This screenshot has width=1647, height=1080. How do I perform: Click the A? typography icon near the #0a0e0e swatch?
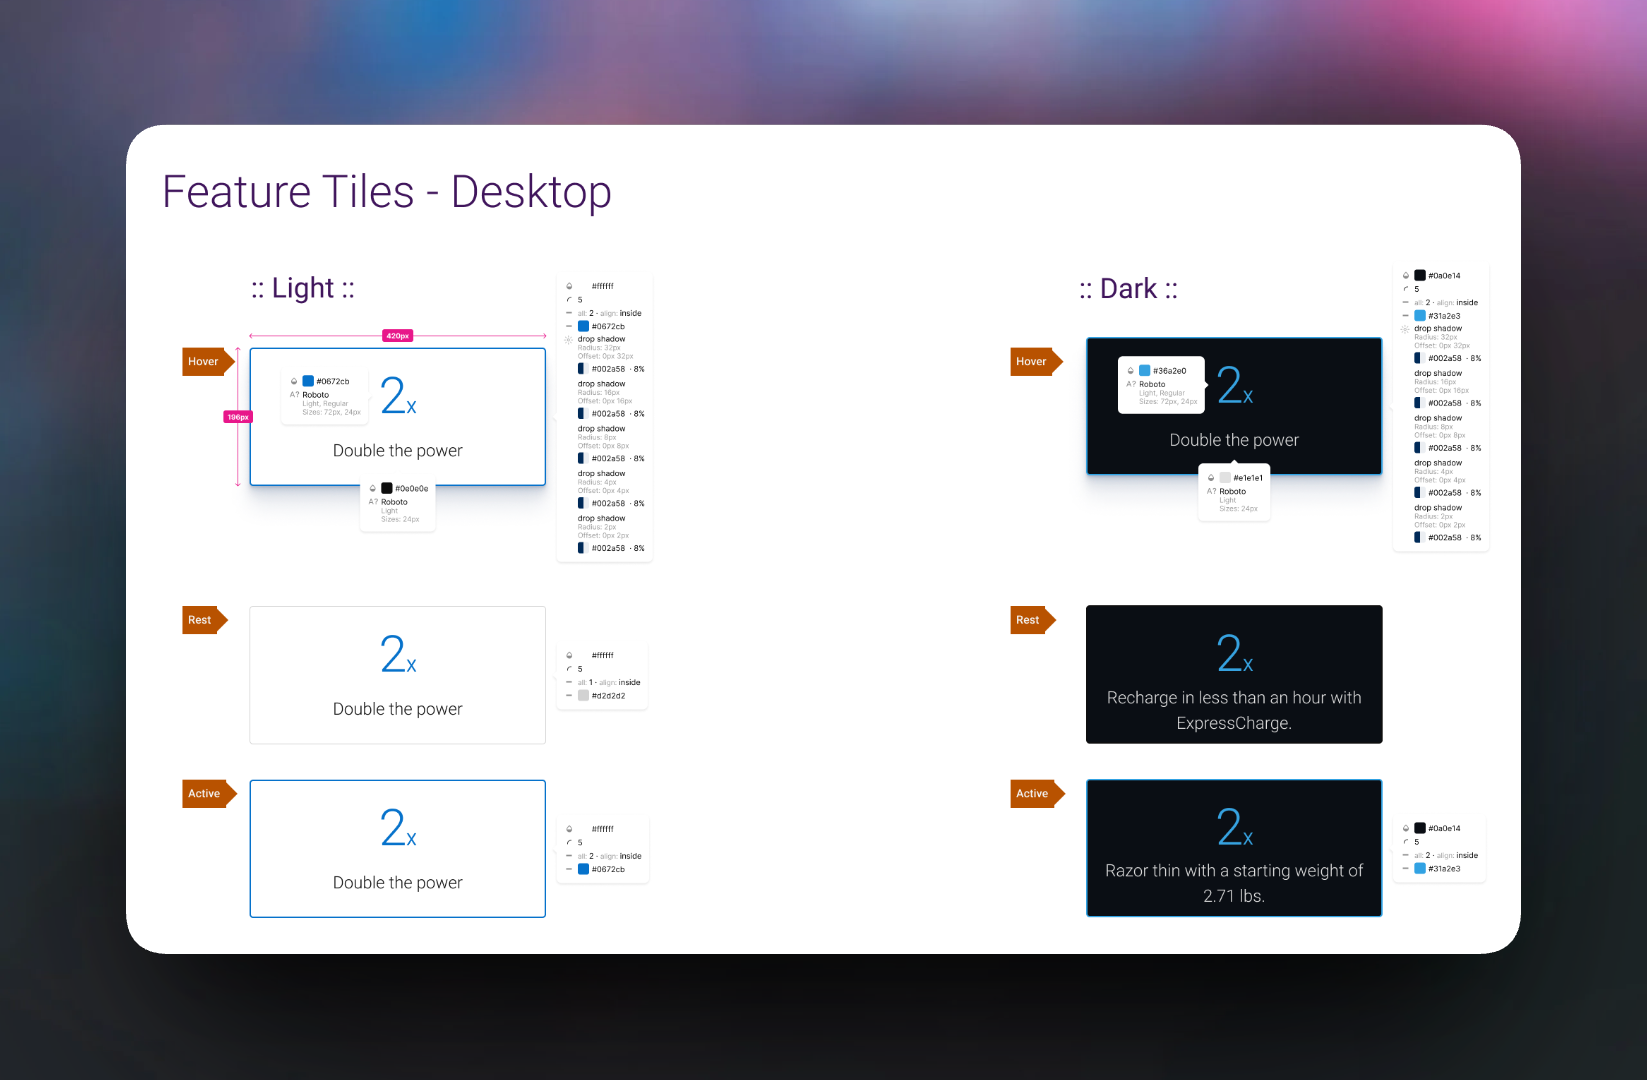373,502
